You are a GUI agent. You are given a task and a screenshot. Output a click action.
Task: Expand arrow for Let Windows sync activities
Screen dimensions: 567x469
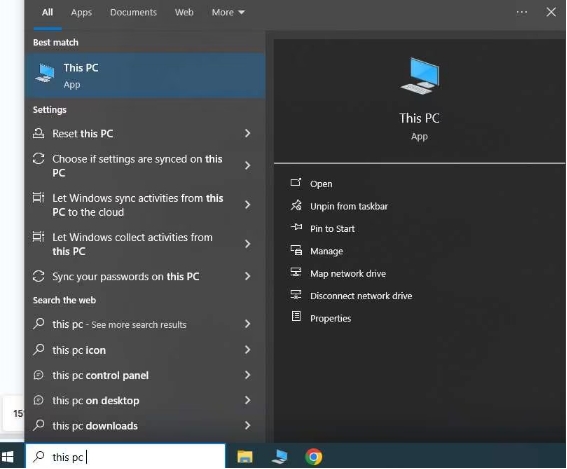pyautogui.click(x=247, y=205)
